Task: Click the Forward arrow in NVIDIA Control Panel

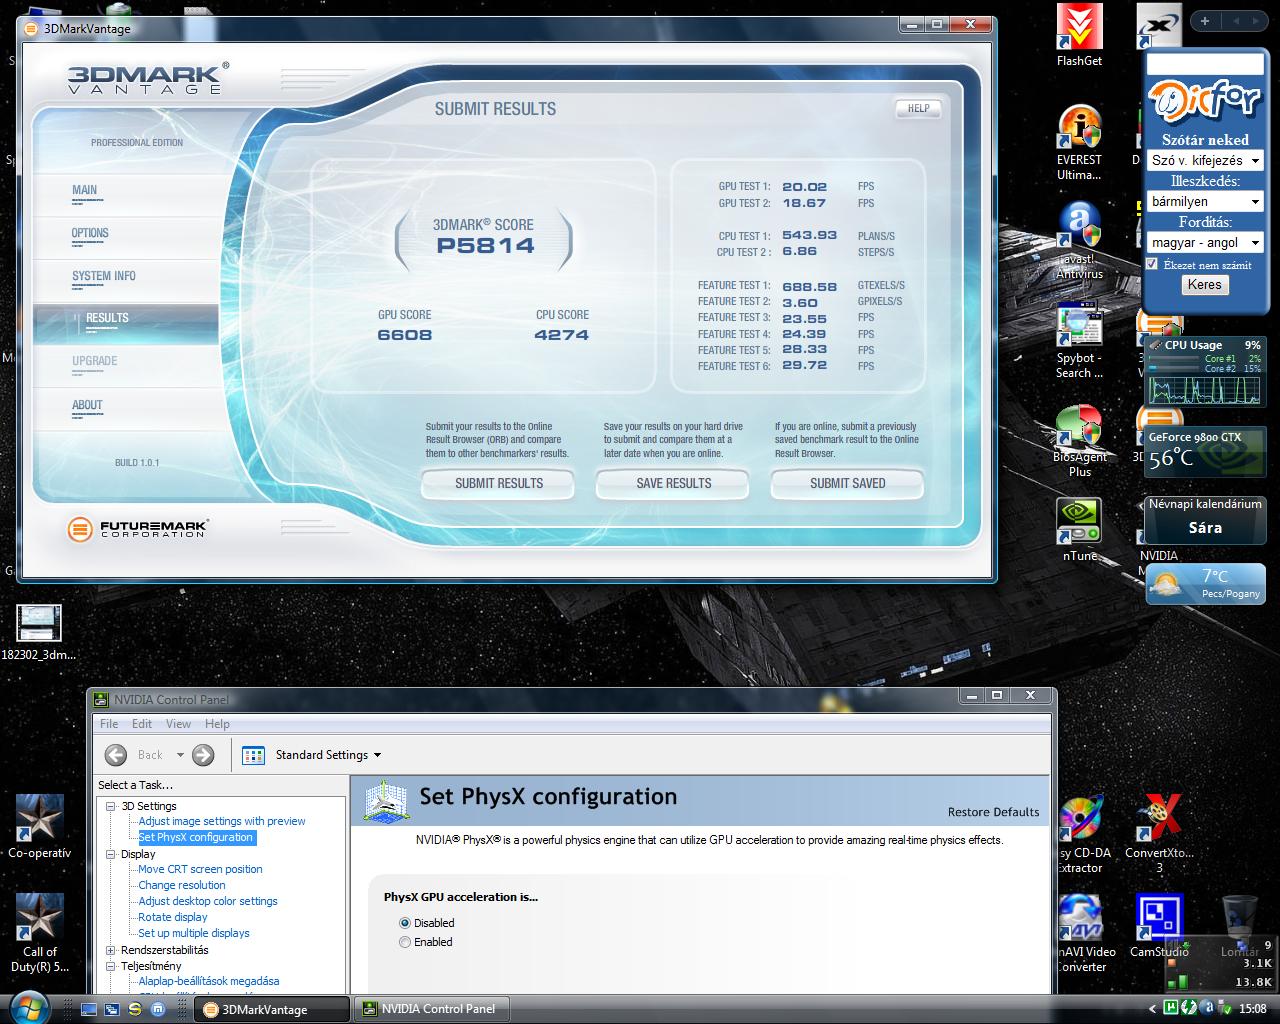Action: pyautogui.click(x=203, y=755)
